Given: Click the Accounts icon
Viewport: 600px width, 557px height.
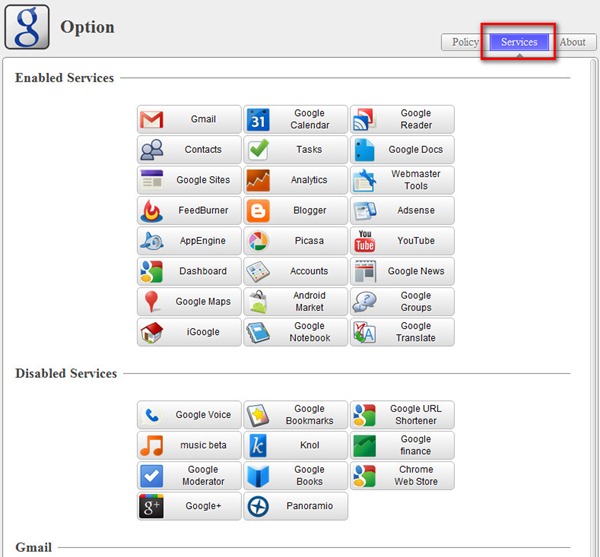Looking at the screenshot, I should point(258,271).
